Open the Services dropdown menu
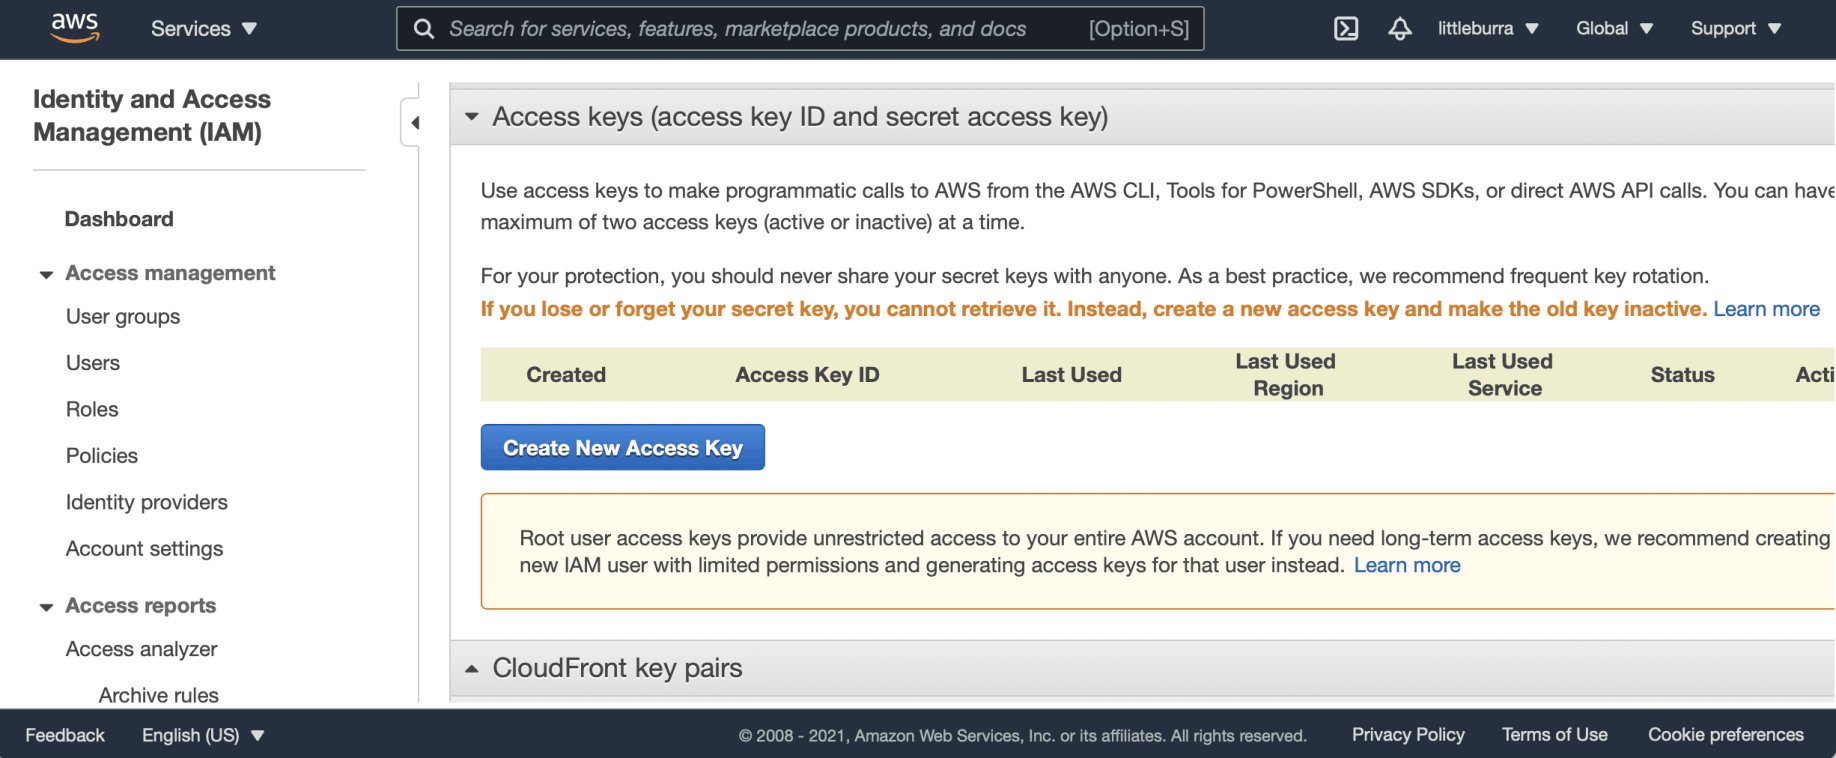 (x=204, y=29)
